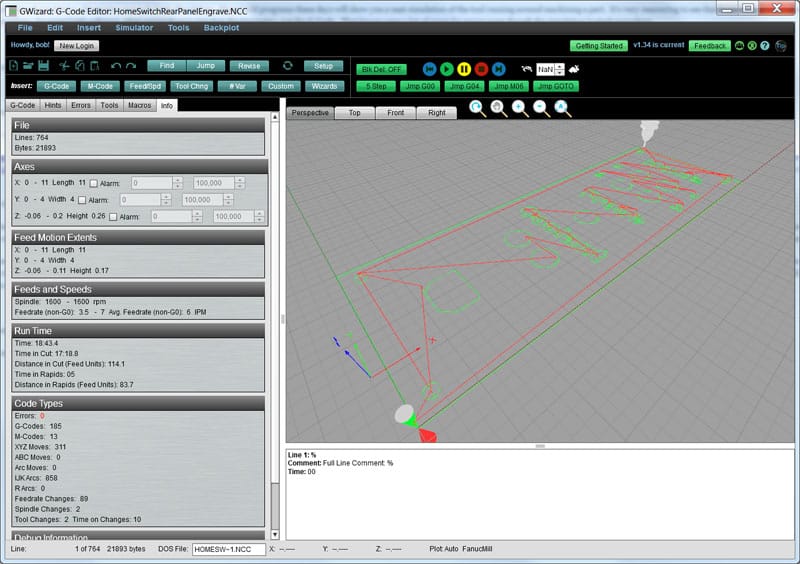The image size is (800, 564).
Task: Click the Wizards insert button
Action: tap(324, 86)
